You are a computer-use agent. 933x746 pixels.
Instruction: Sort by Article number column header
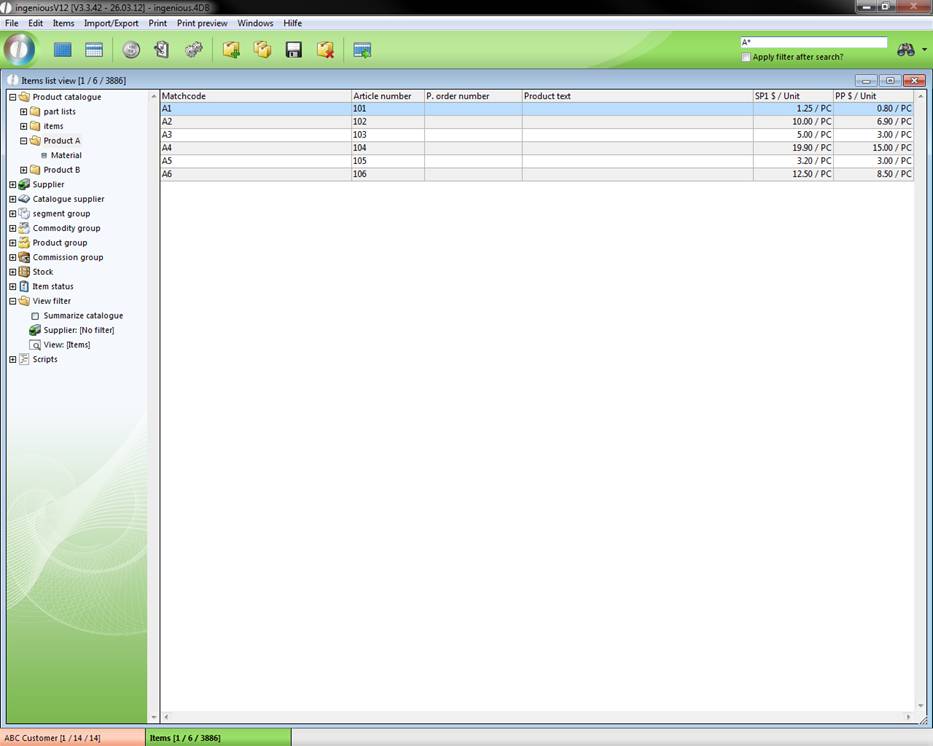[x=386, y=96]
